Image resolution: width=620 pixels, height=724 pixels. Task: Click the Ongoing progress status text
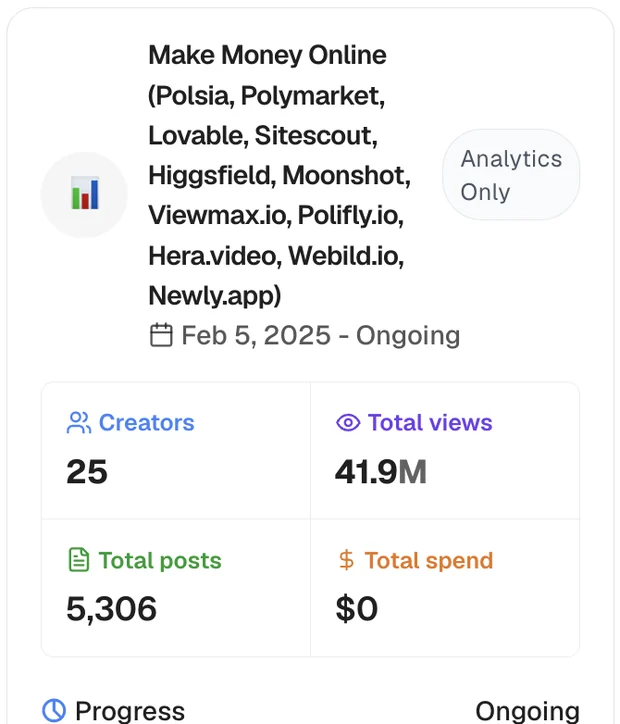tap(527, 711)
